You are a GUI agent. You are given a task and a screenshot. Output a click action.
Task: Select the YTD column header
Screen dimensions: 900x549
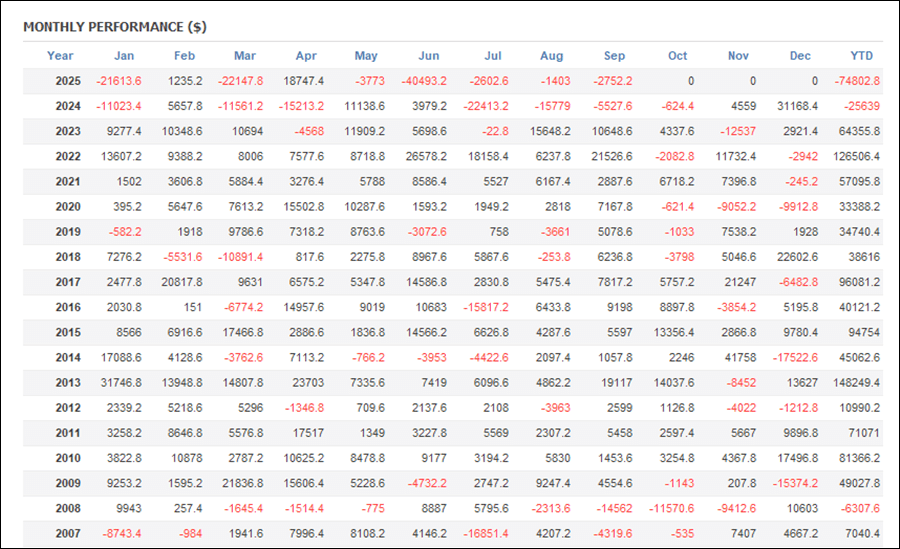[x=861, y=56]
